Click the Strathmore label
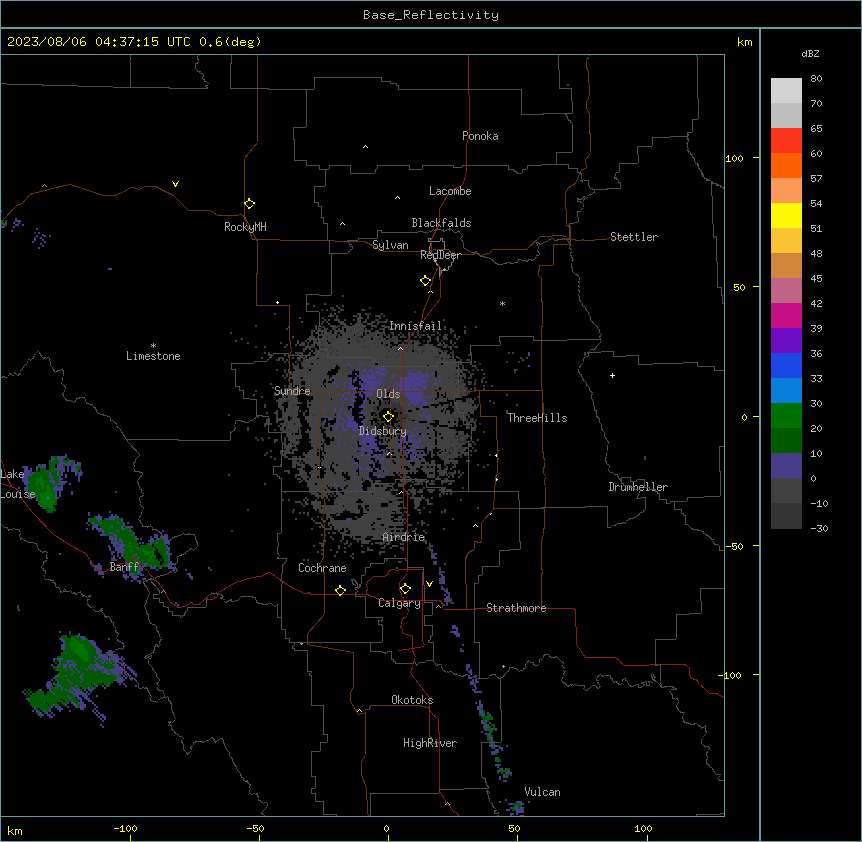 [x=516, y=608]
